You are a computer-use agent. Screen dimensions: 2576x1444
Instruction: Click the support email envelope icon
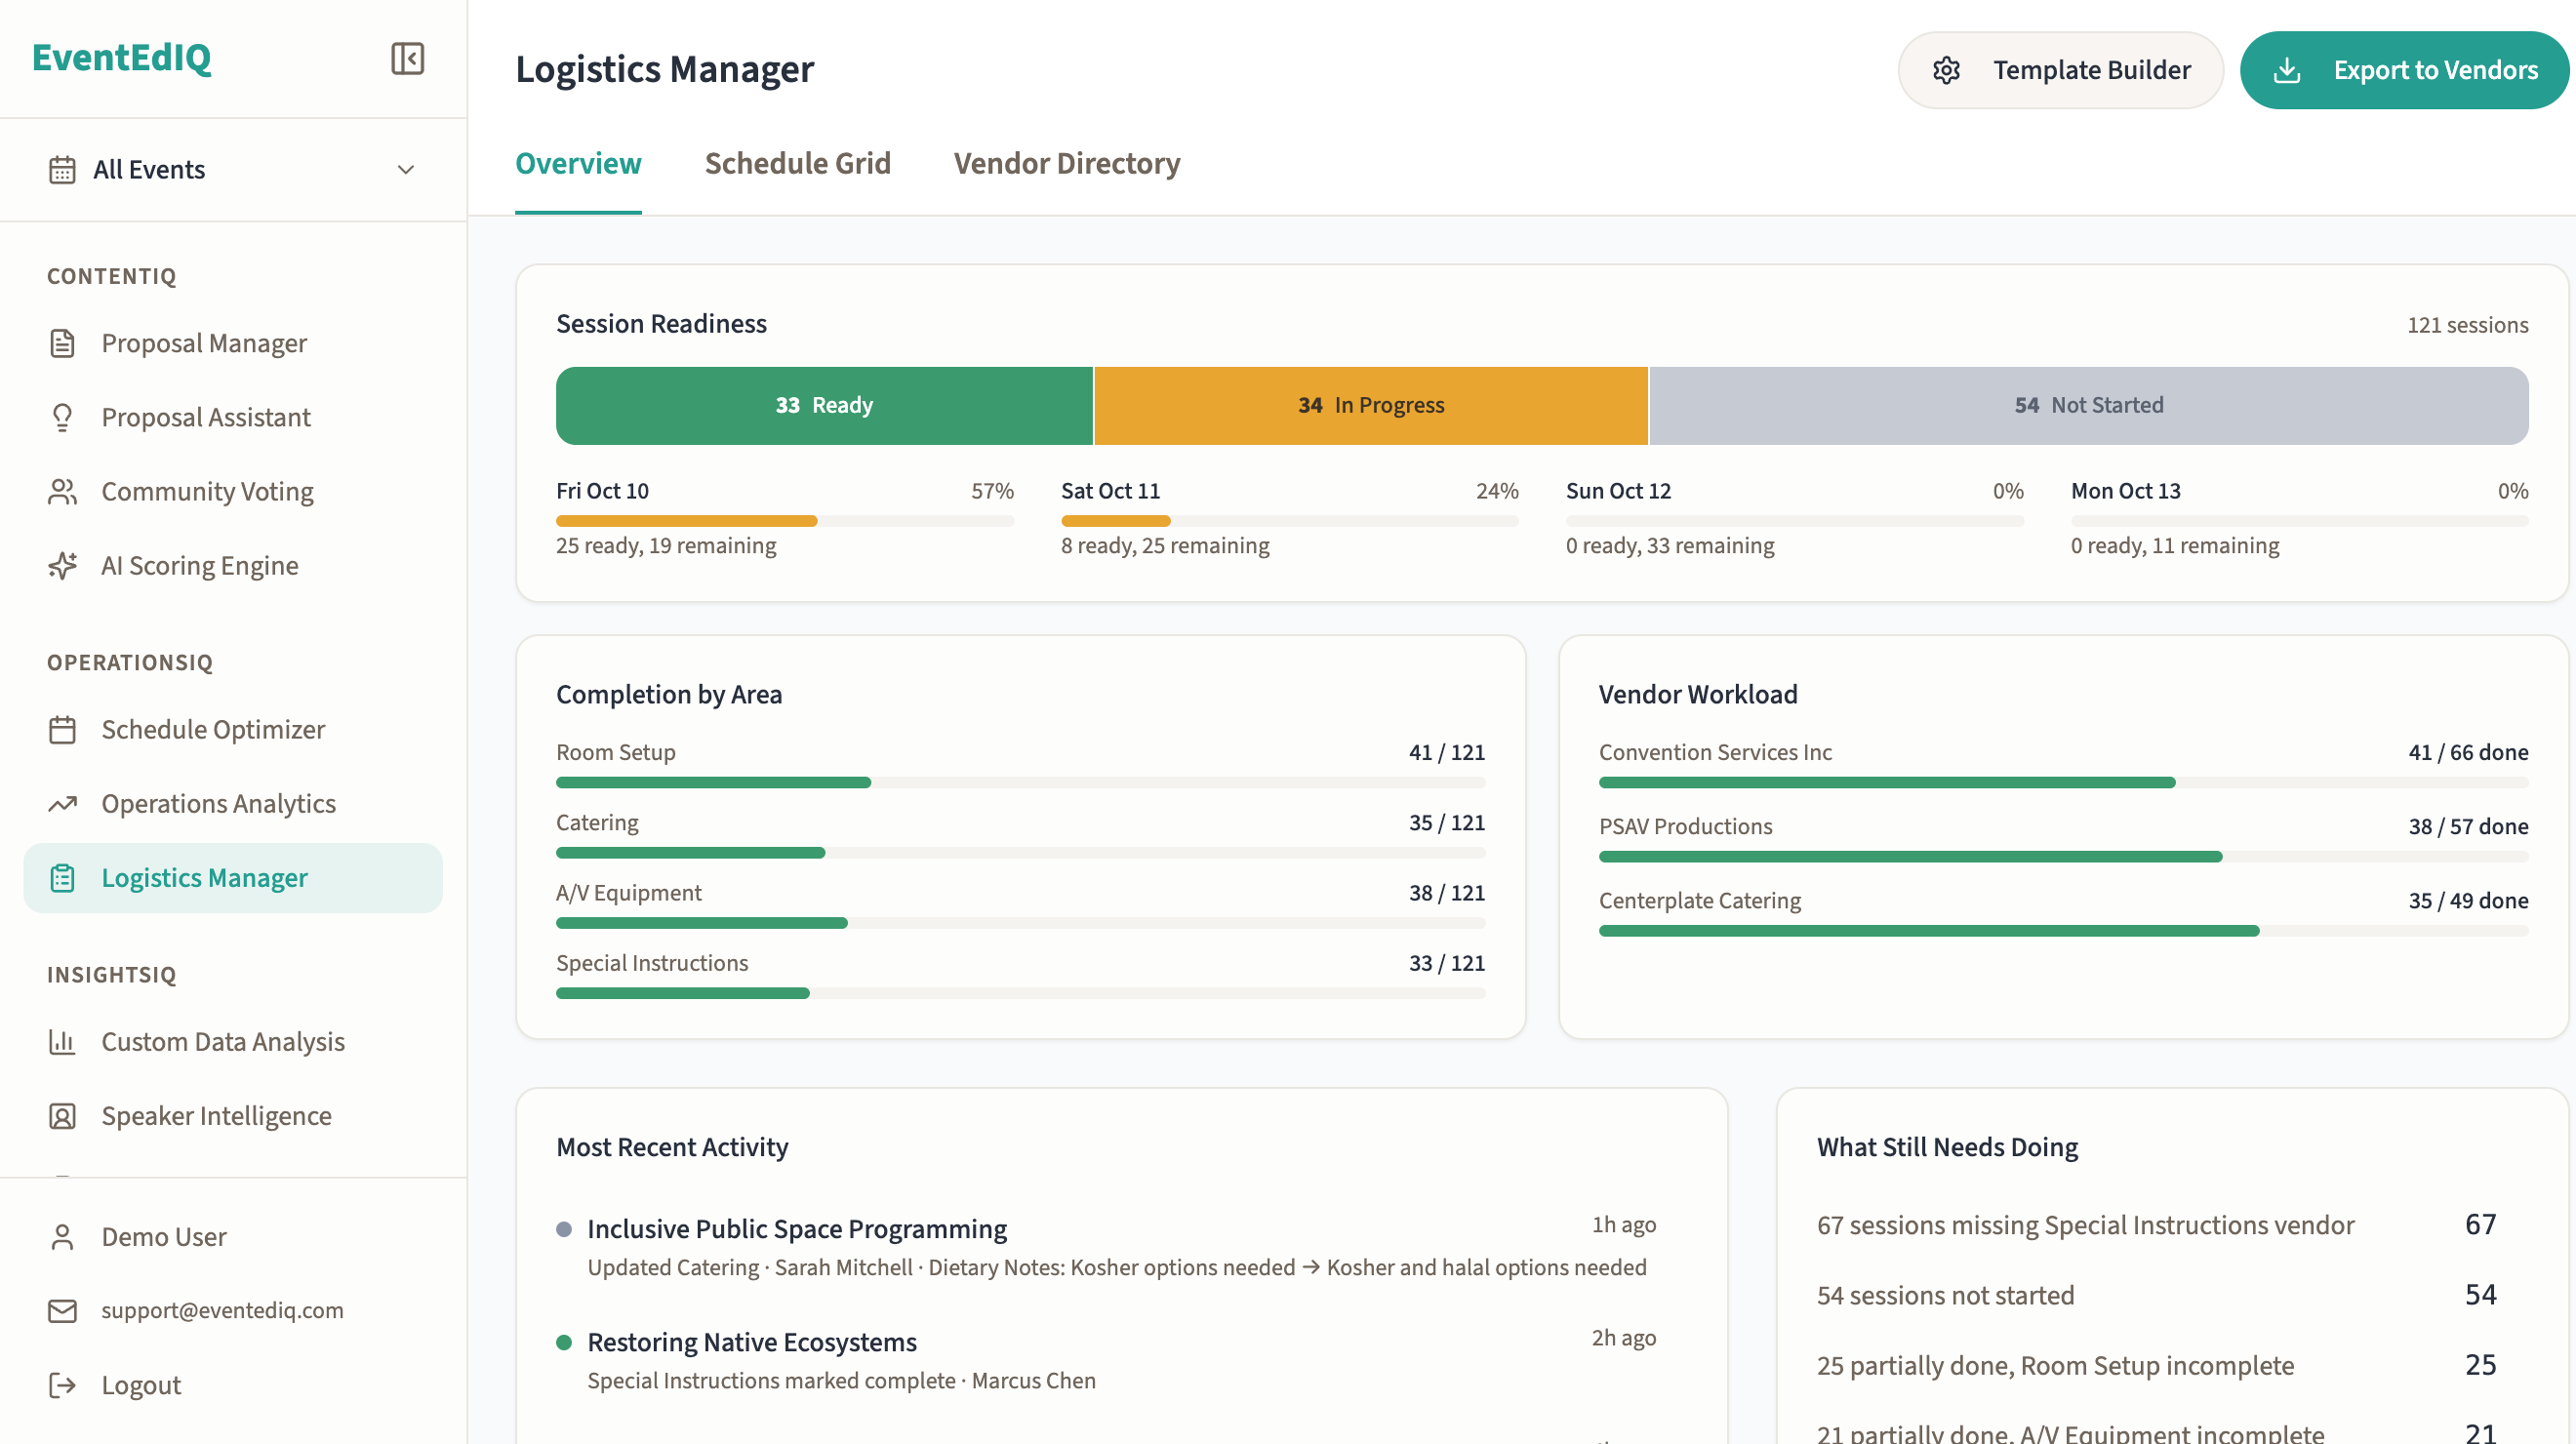point(62,1310)
